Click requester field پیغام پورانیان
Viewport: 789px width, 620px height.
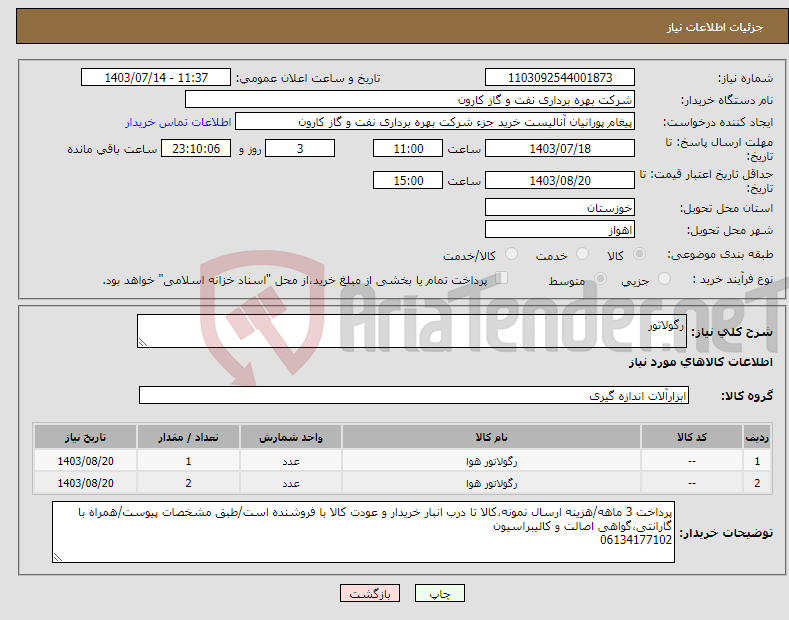[435, 122]
